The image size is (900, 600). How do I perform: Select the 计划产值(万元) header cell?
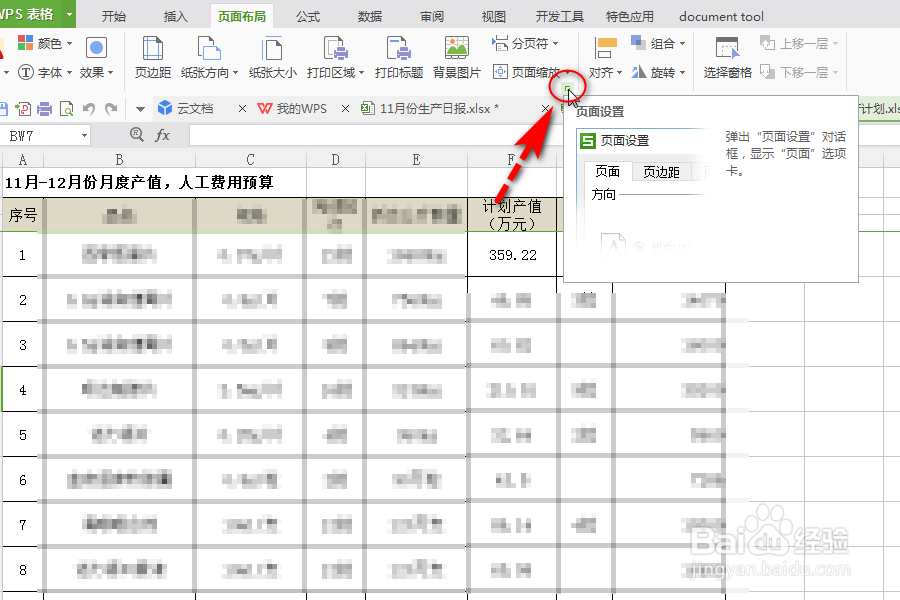(x=512, y=215)
